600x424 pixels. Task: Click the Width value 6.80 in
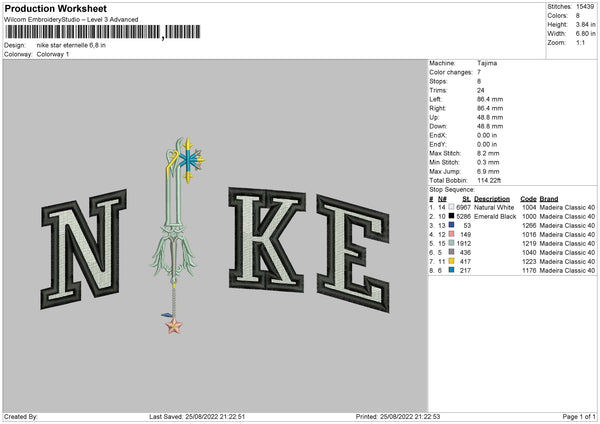[x=585, y=34]
